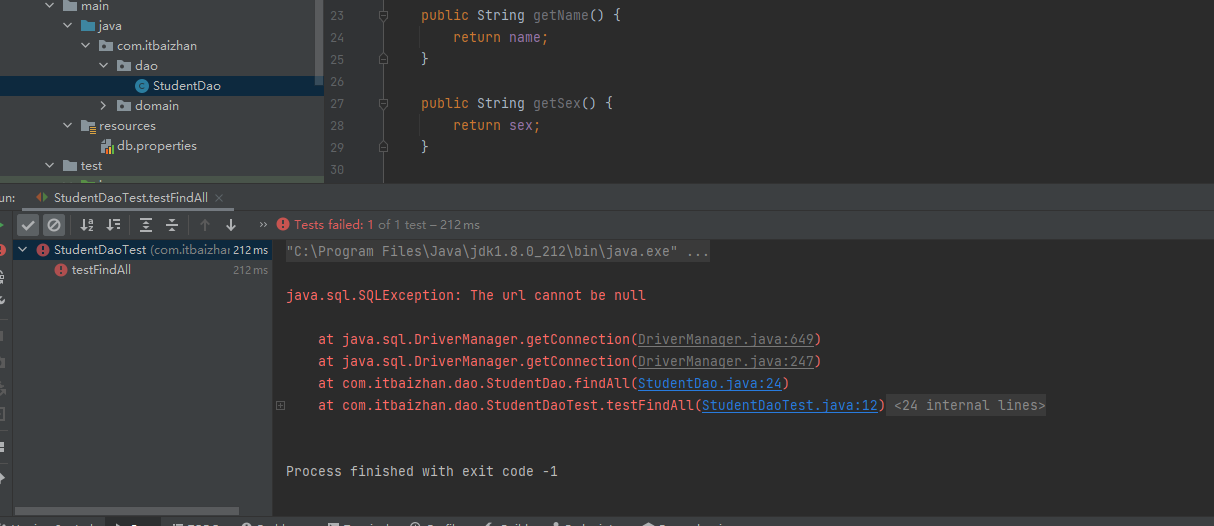Image resolution: width=1214 pixels, height=526 pixels.
Task: Select the StudentDaoTest.testFindAll run tab
Action: (129, 198)
